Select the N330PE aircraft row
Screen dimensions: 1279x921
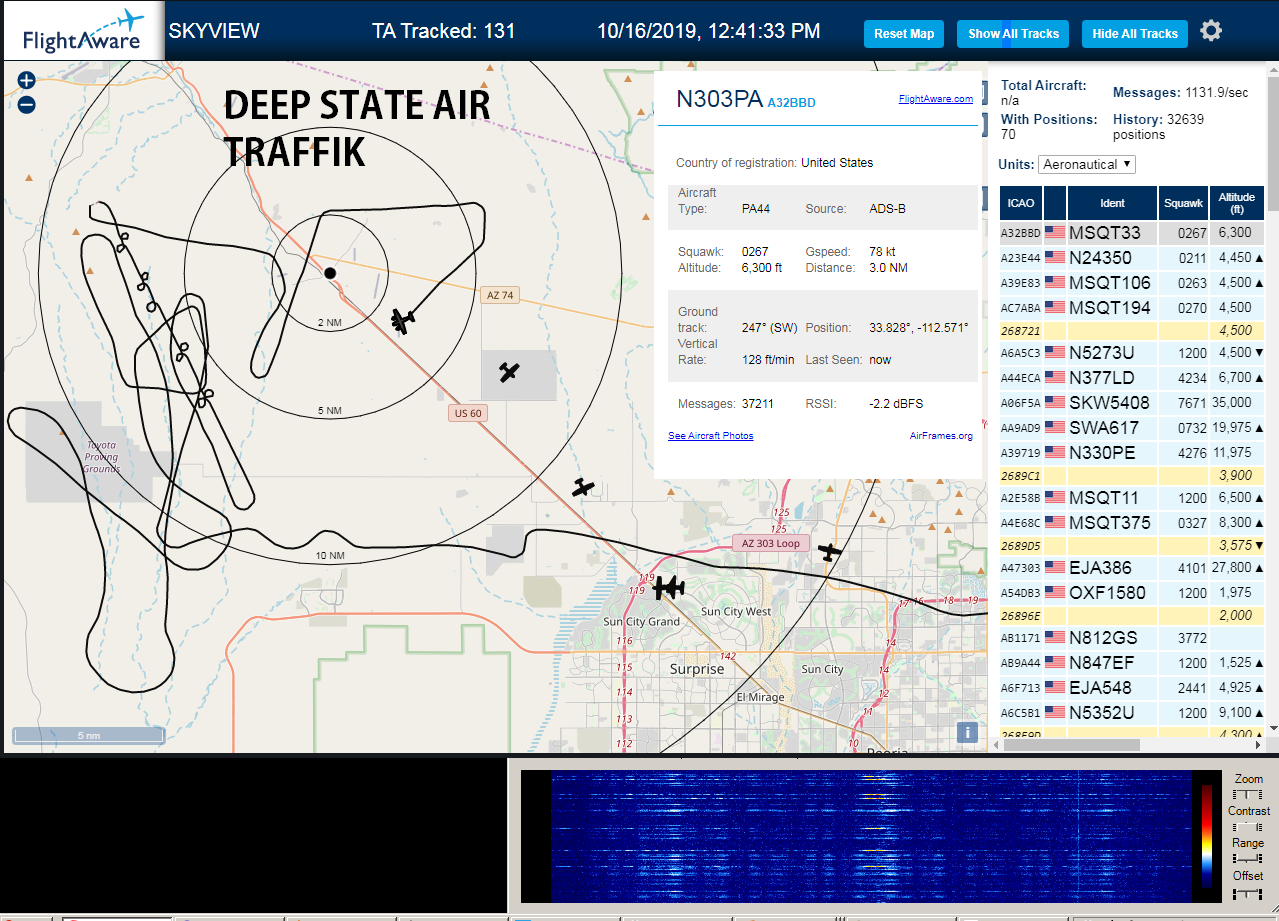pos(1132,453)
